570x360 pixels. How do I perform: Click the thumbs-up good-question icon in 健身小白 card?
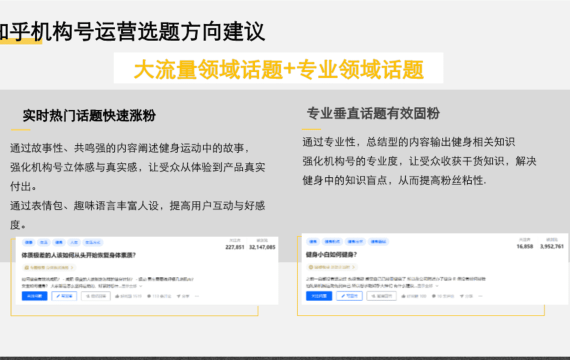coord(404,296)
